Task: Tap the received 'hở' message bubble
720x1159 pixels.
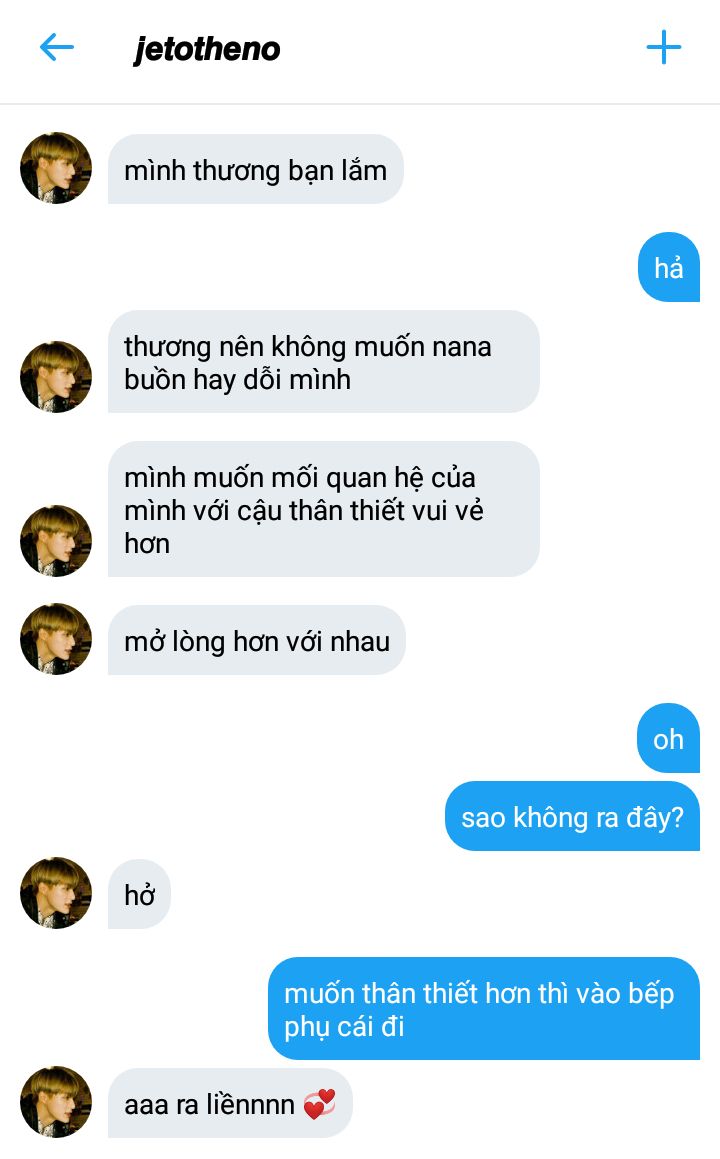Action: (x=139, y=894)
